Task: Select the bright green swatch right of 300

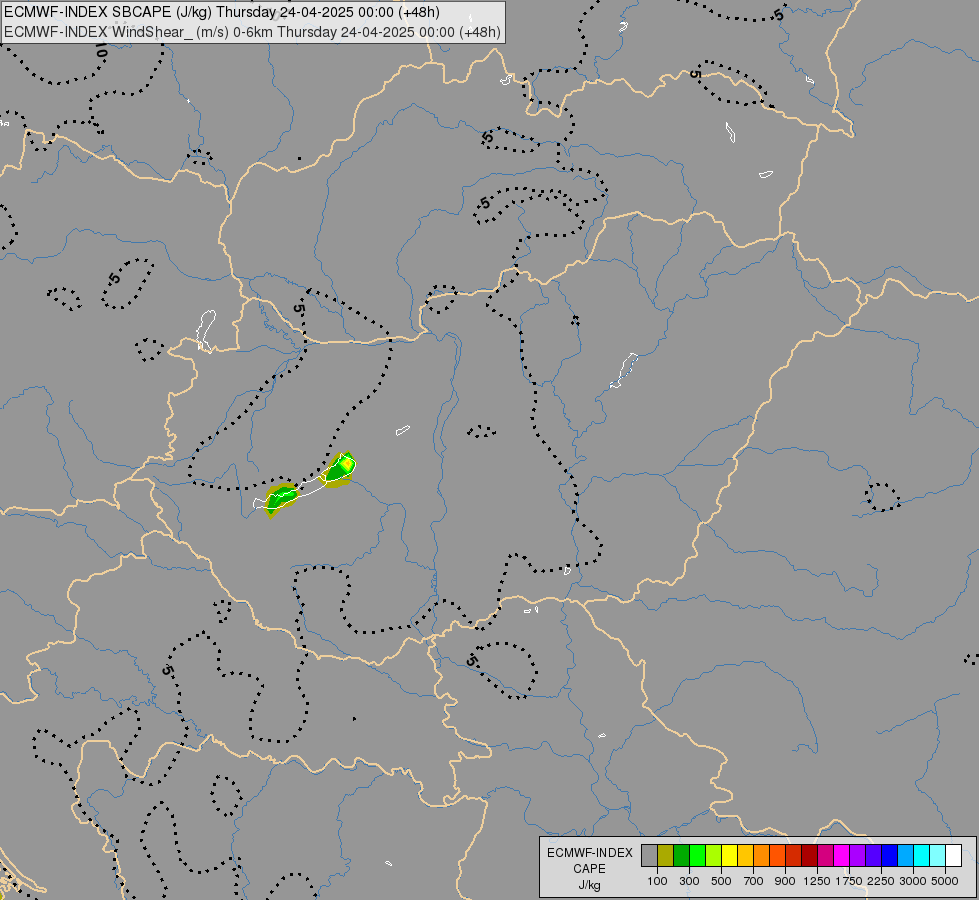Action: [697, 856]
